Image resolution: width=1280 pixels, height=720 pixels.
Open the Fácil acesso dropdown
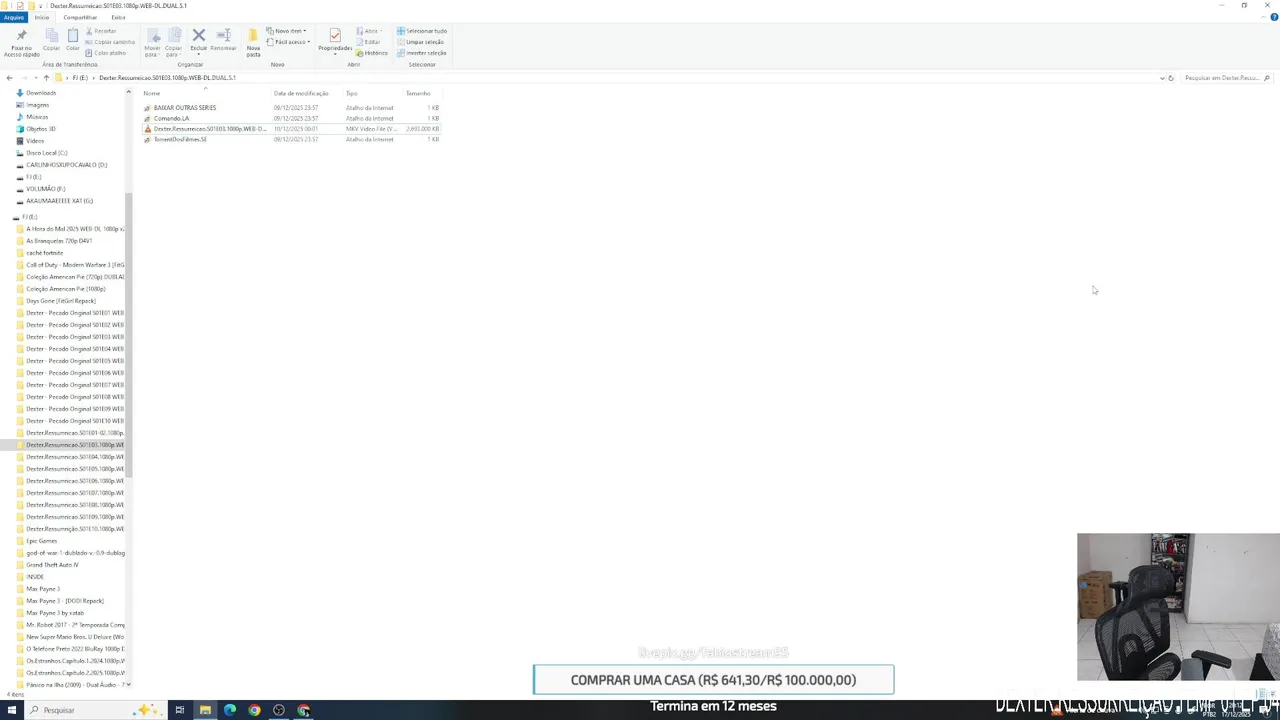pyautogui.click(x=287, y=42)
